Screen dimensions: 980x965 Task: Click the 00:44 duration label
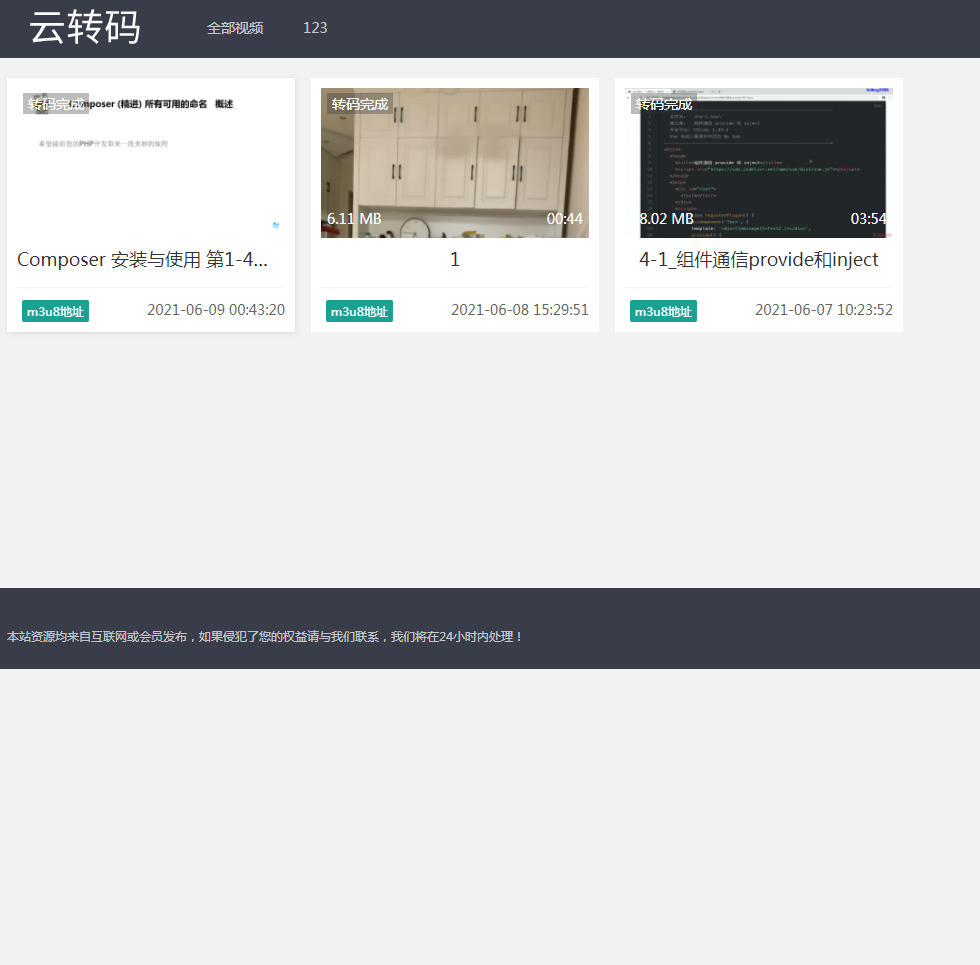[x=564, y=219]
